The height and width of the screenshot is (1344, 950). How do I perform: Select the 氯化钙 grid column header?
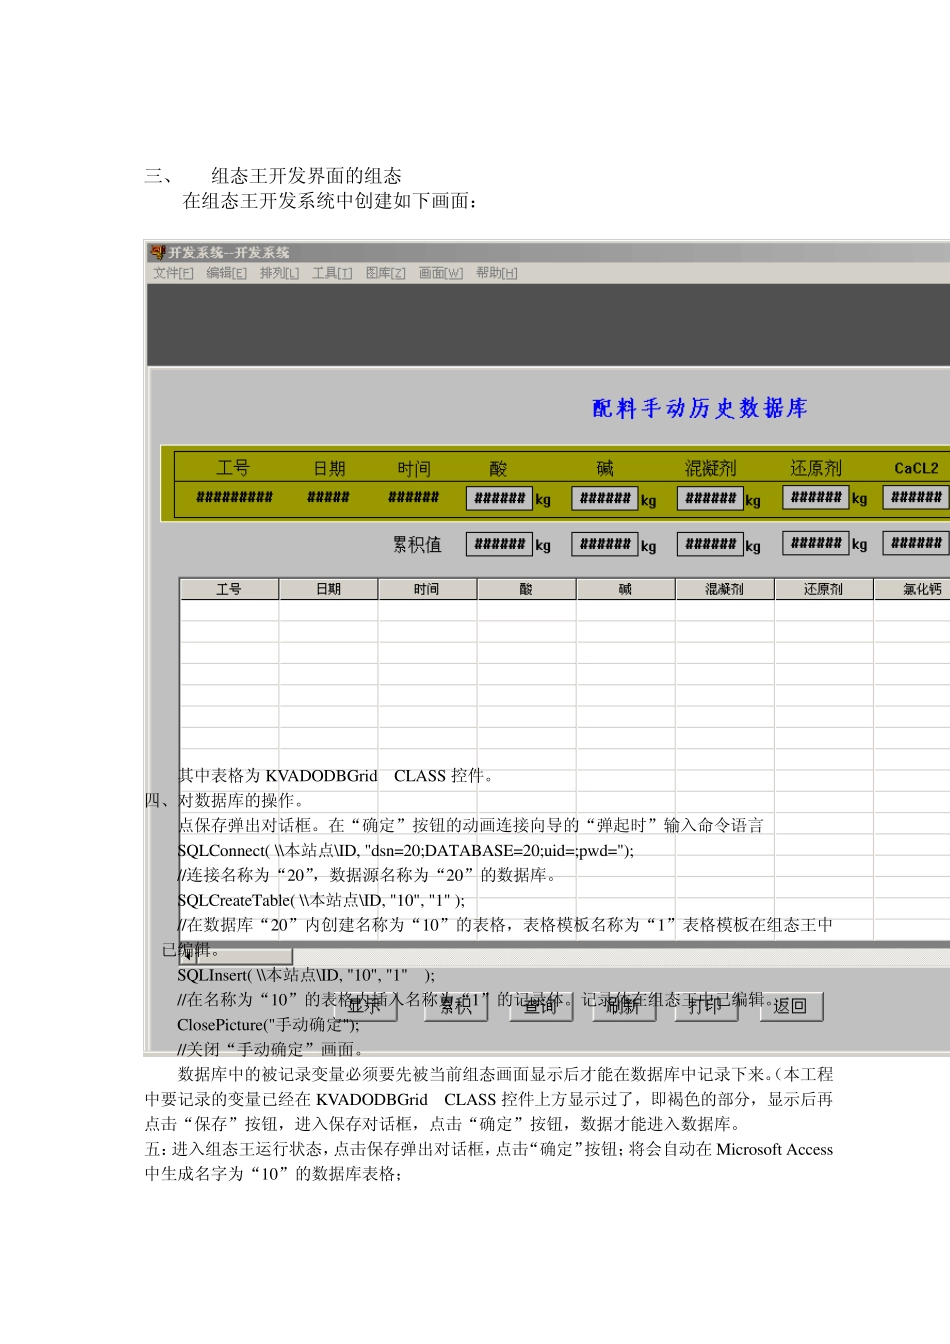[913, 589]
